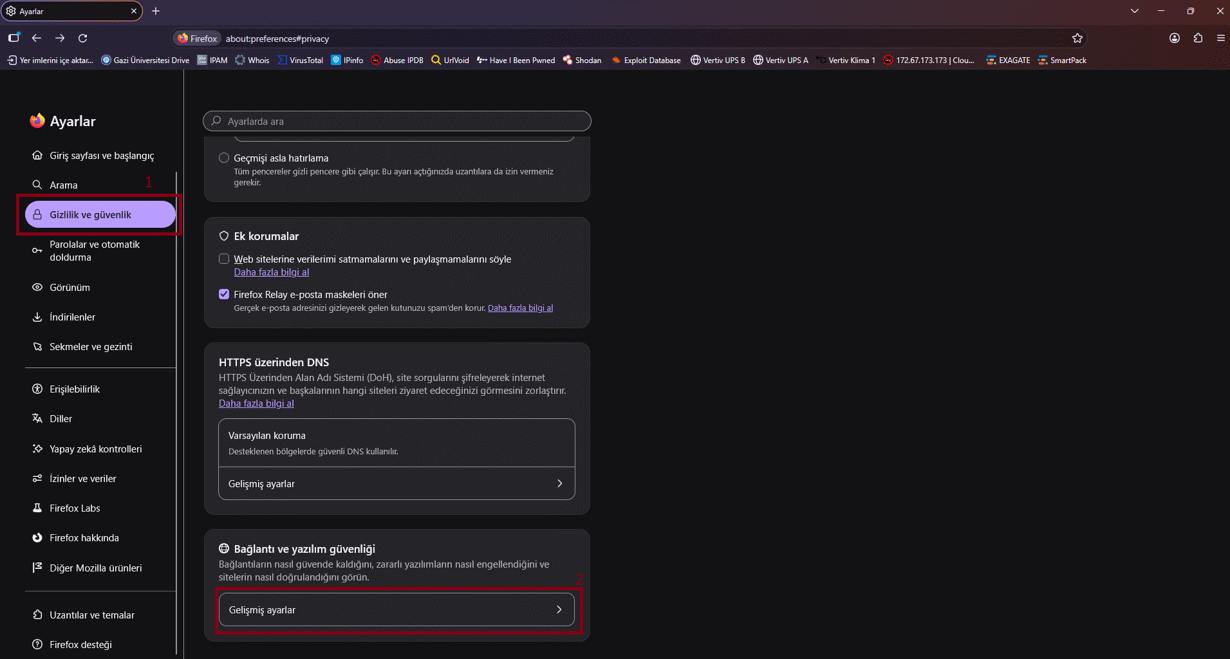Open the hamburger application menu
This screenshot has height=659, width=1230.
tap(1221, 38)
